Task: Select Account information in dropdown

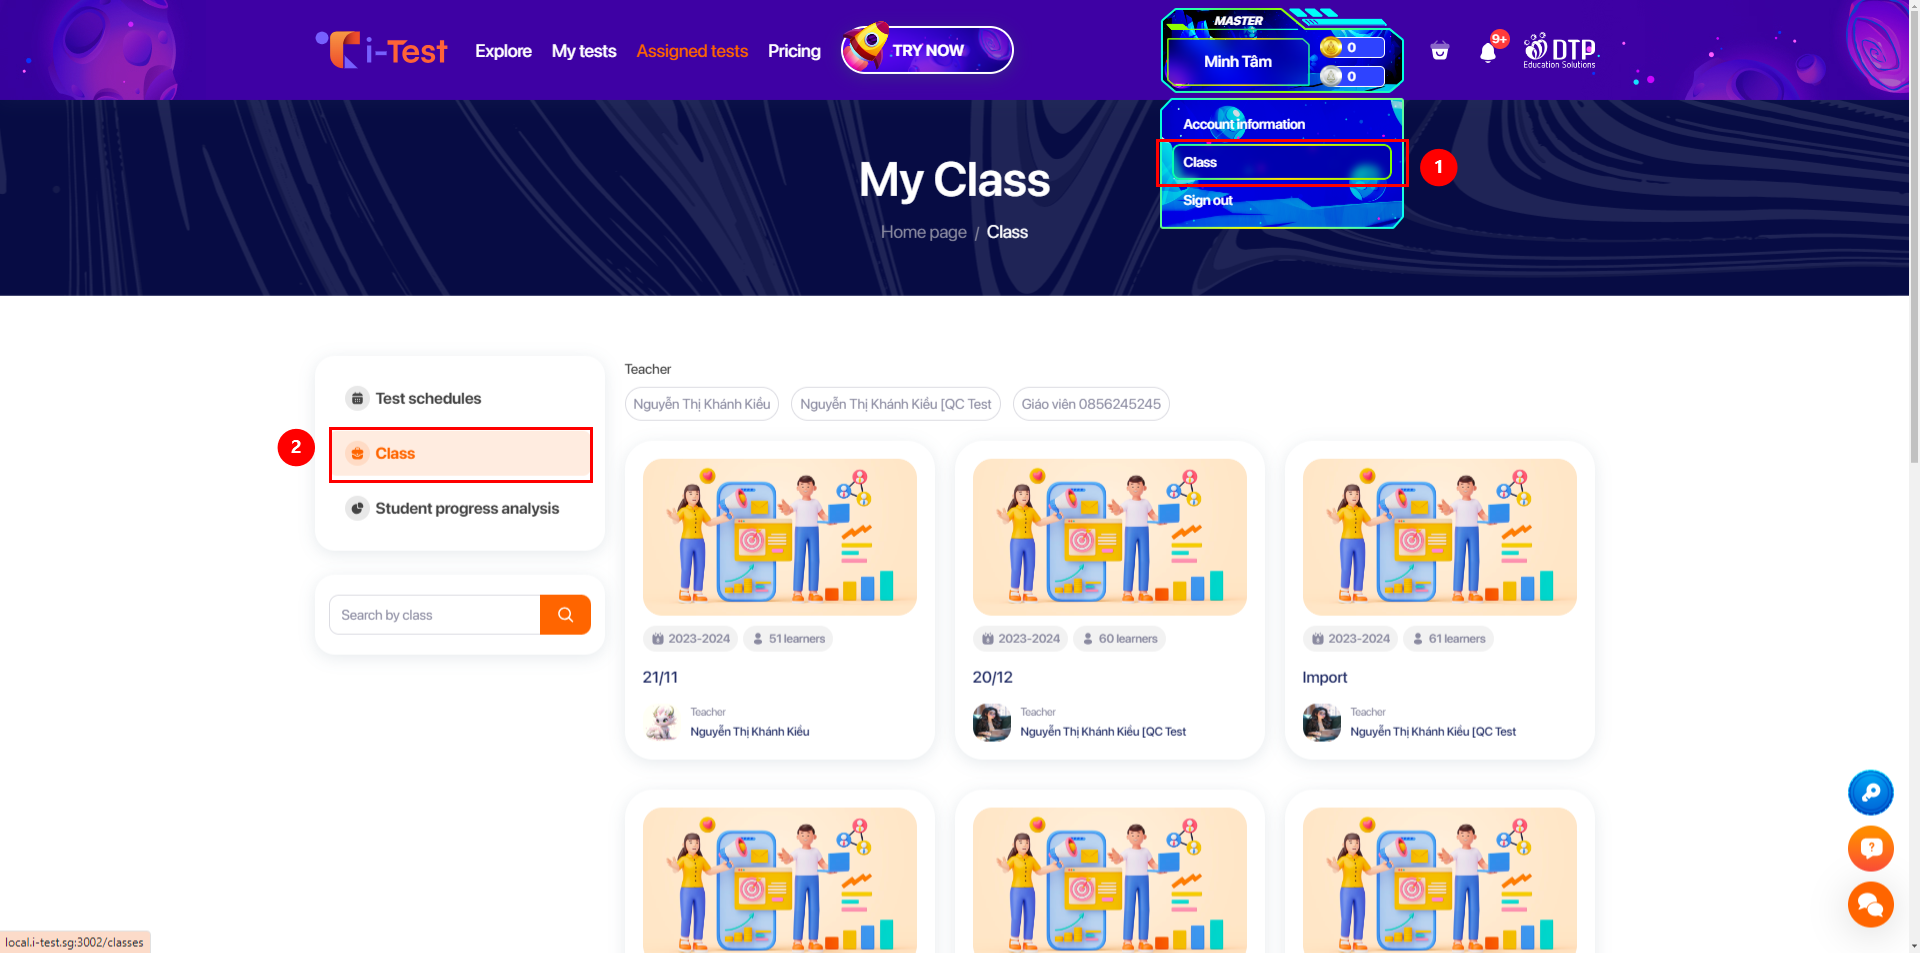Action: (1244, 124)
